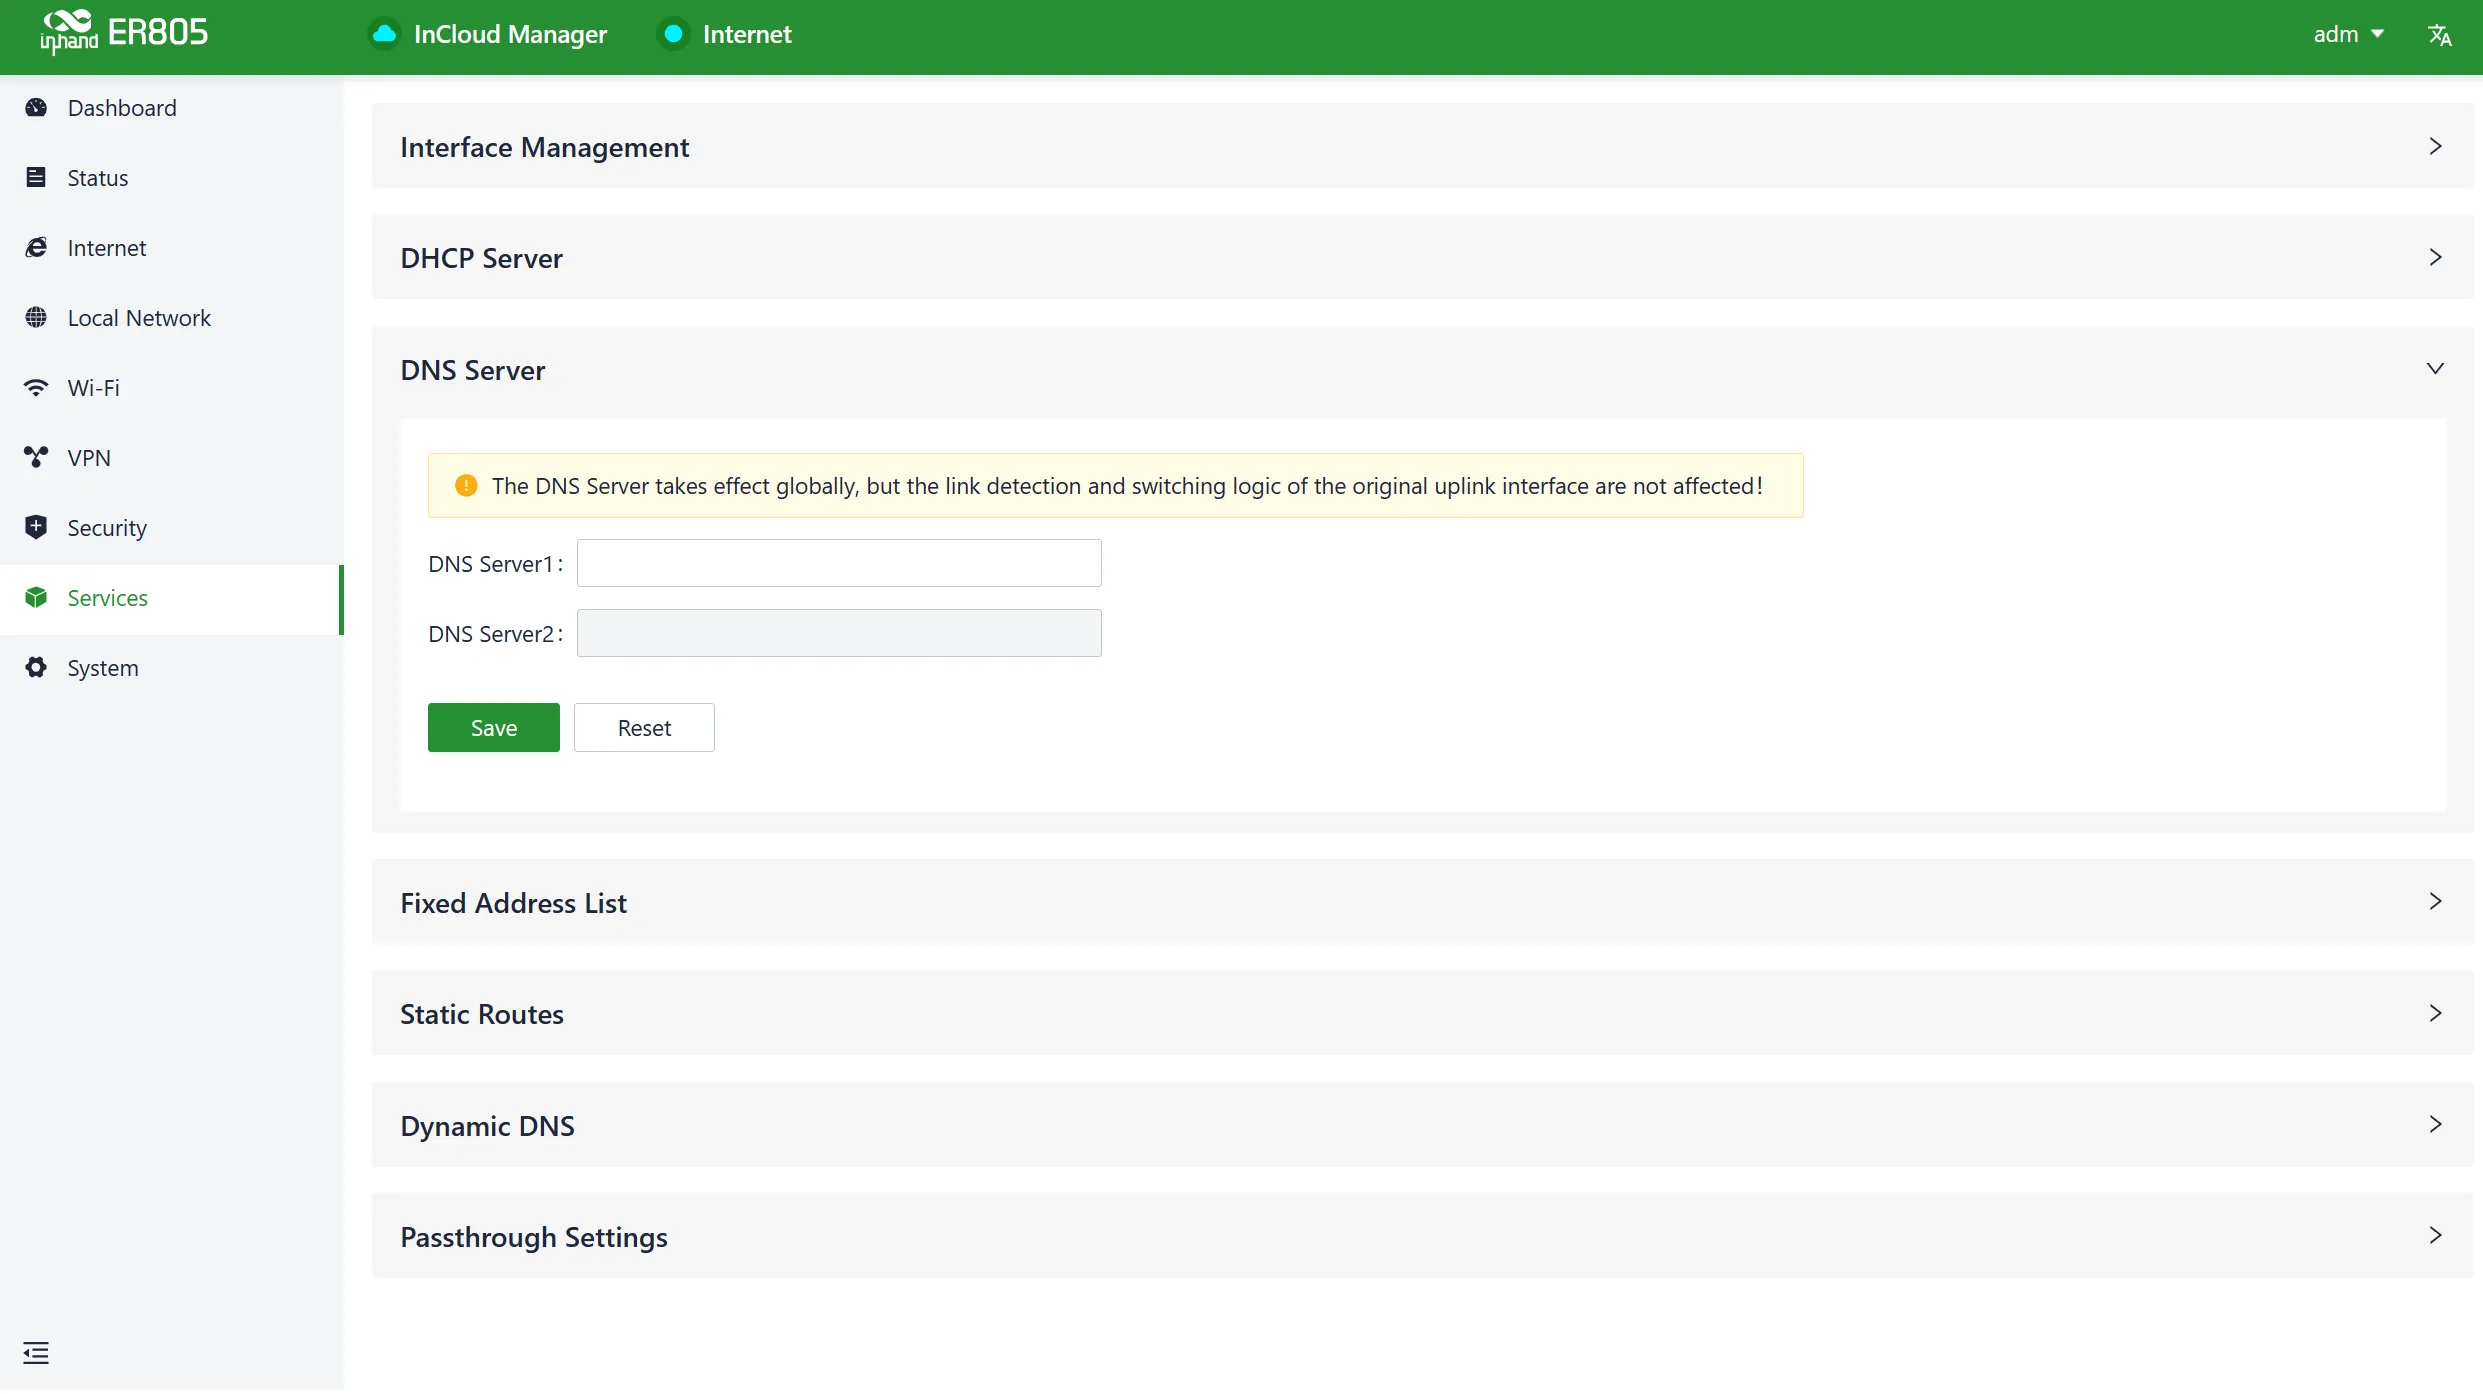Click the InCloud Manager header link
This screenshot has height=1394, width=2483.
tap(510, 34)
